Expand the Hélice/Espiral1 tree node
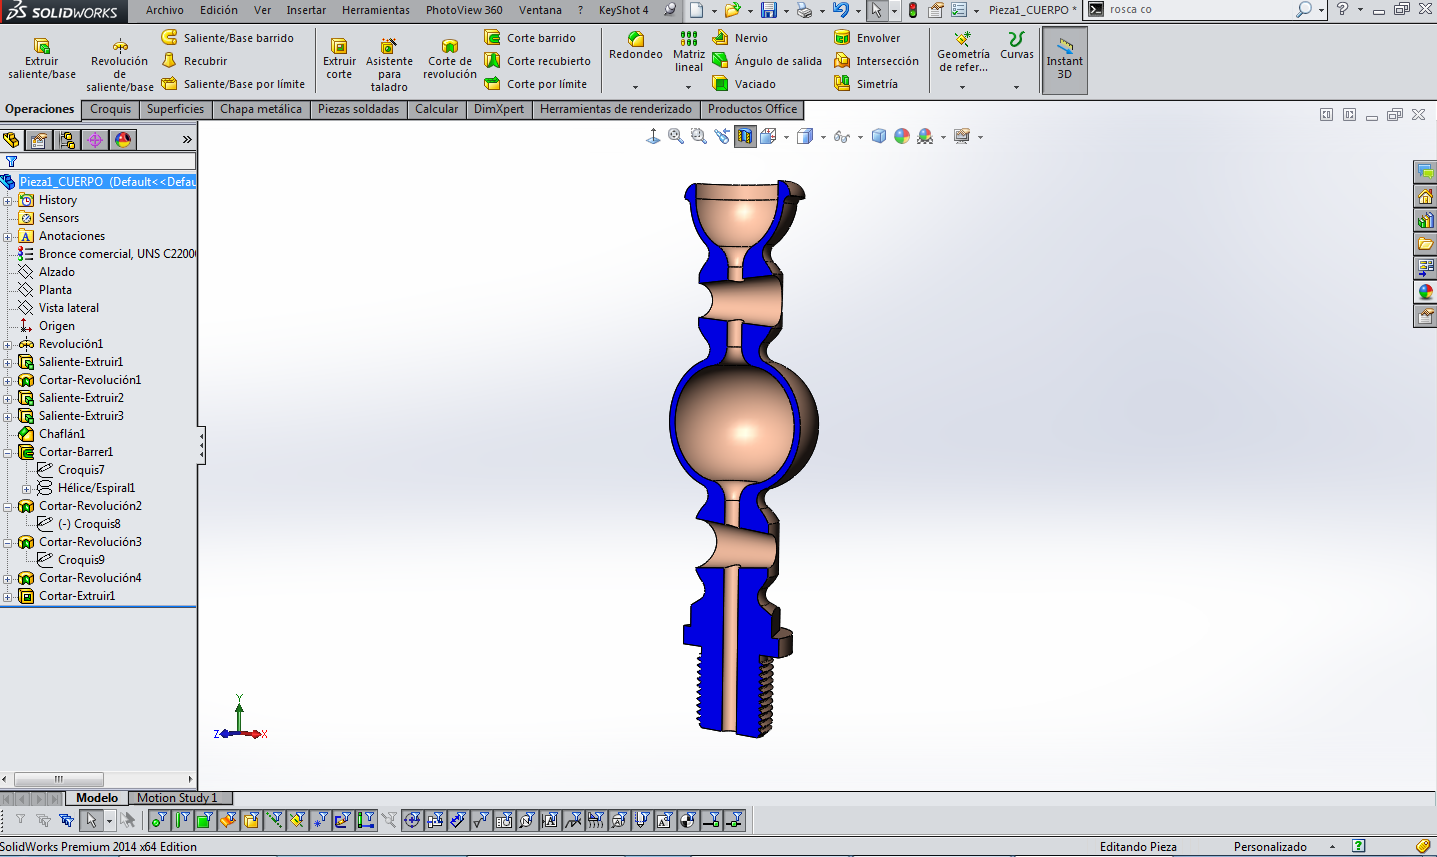This screenshot has height=857, width=1437. 27,488
